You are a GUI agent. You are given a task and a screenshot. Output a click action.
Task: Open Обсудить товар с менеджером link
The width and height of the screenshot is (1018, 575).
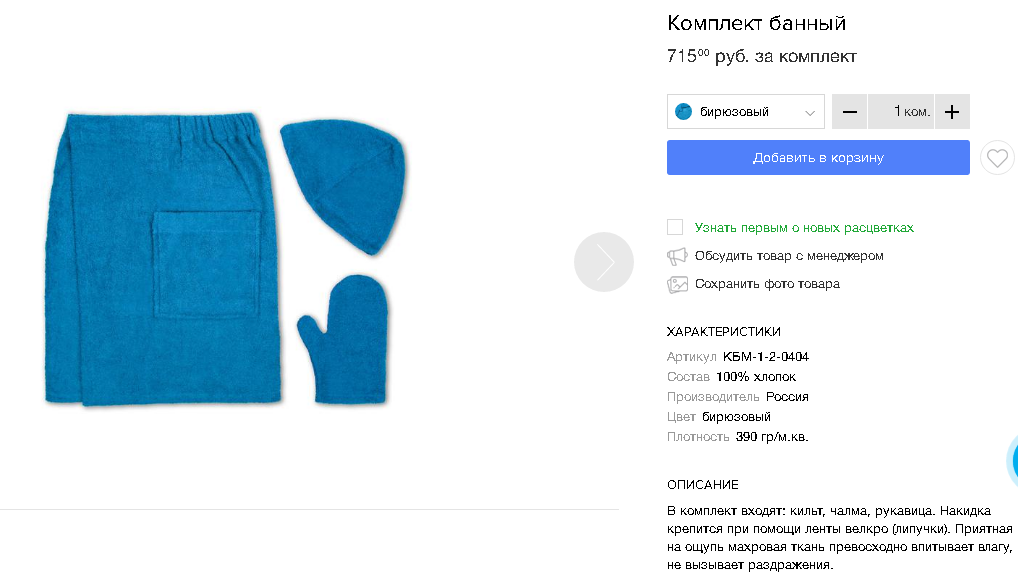[789, 256]
